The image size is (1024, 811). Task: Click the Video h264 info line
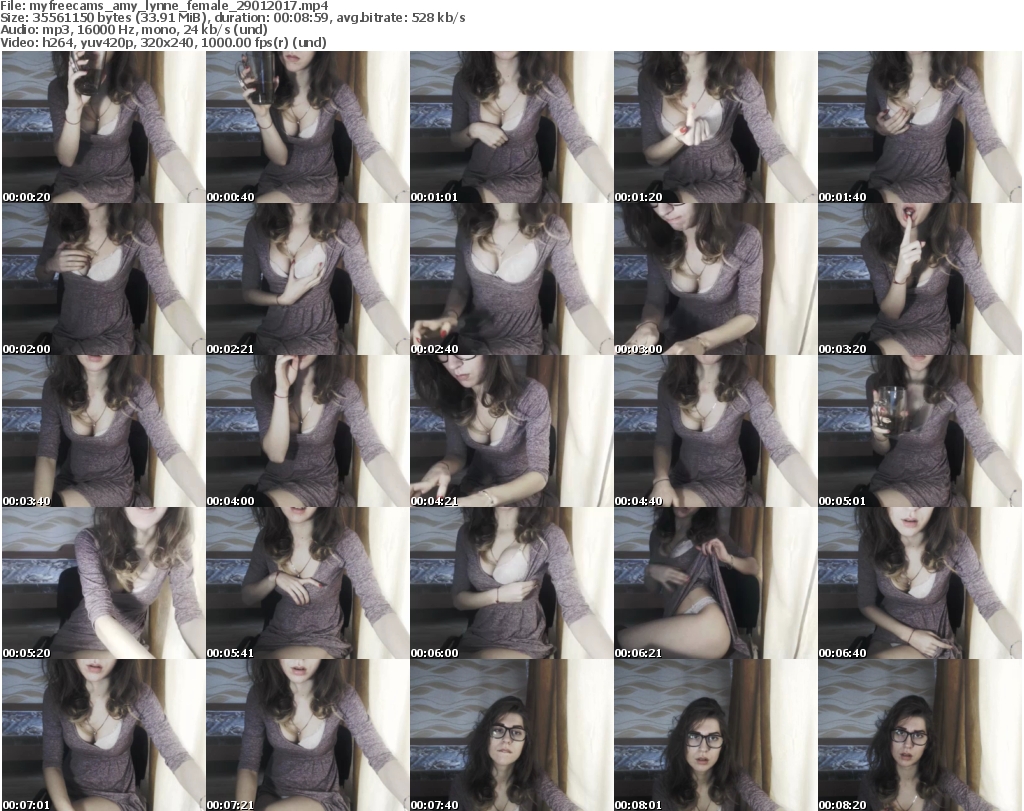tap(163, 42)
